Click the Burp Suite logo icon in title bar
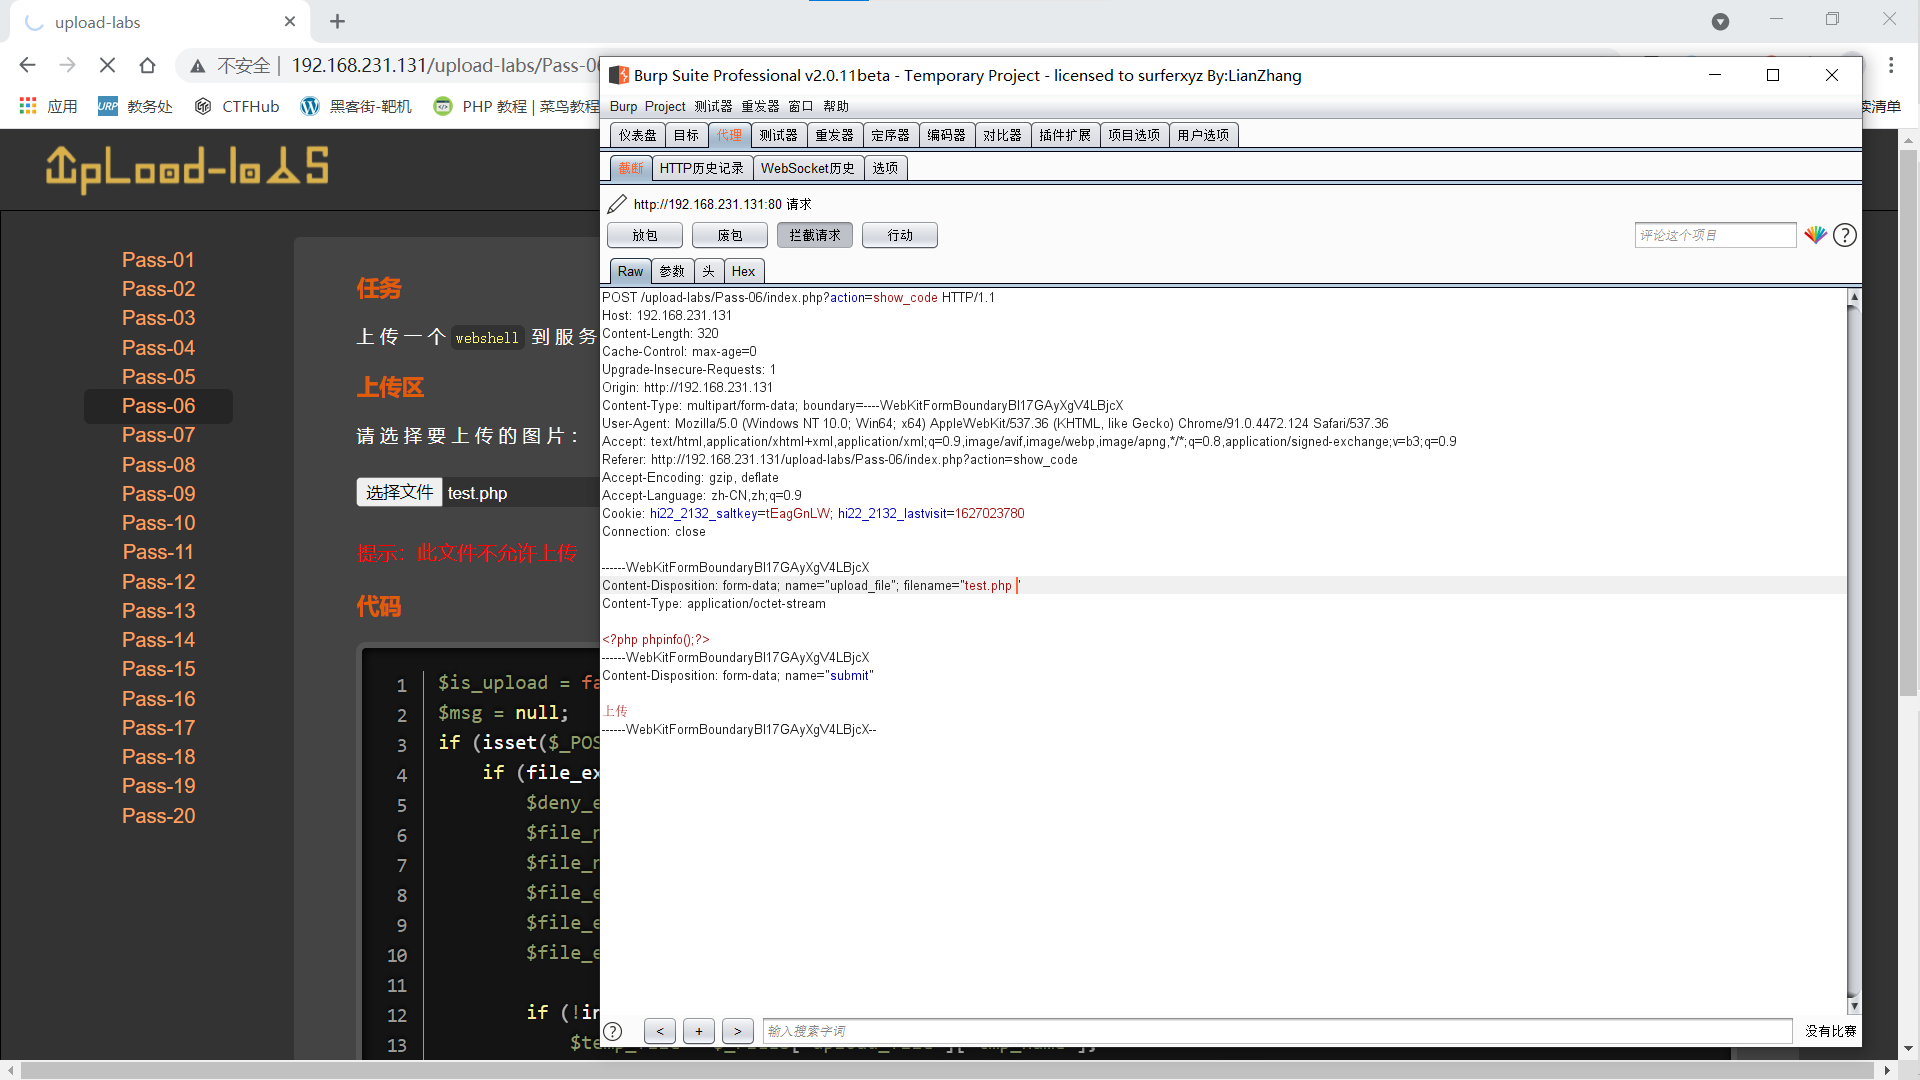Screen dimensions: 1920x1080 (x=619, y=75)
